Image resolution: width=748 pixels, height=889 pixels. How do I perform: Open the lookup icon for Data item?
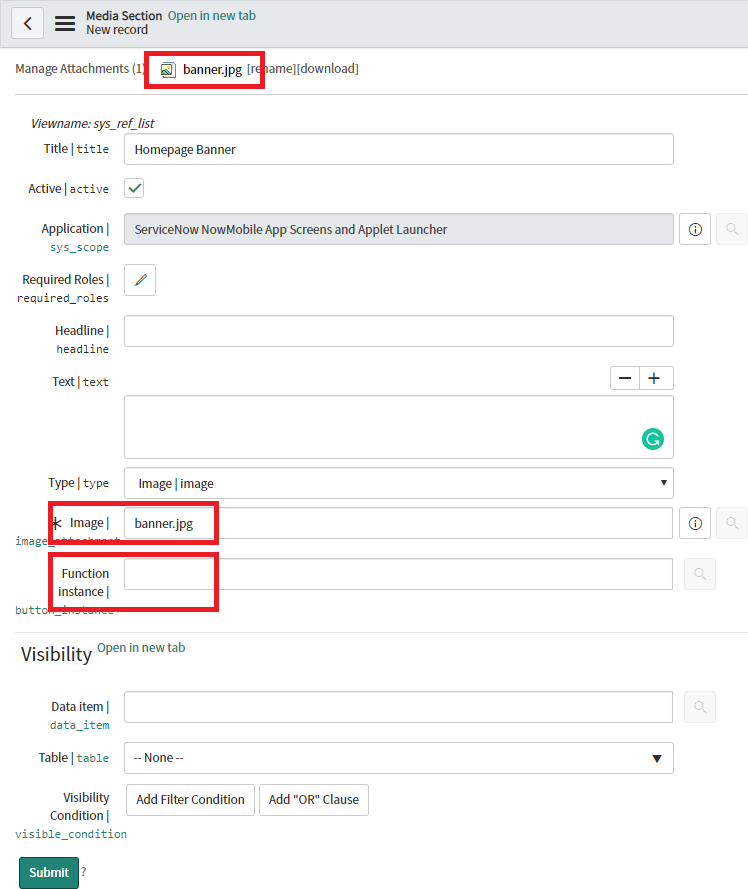[700, 707]
